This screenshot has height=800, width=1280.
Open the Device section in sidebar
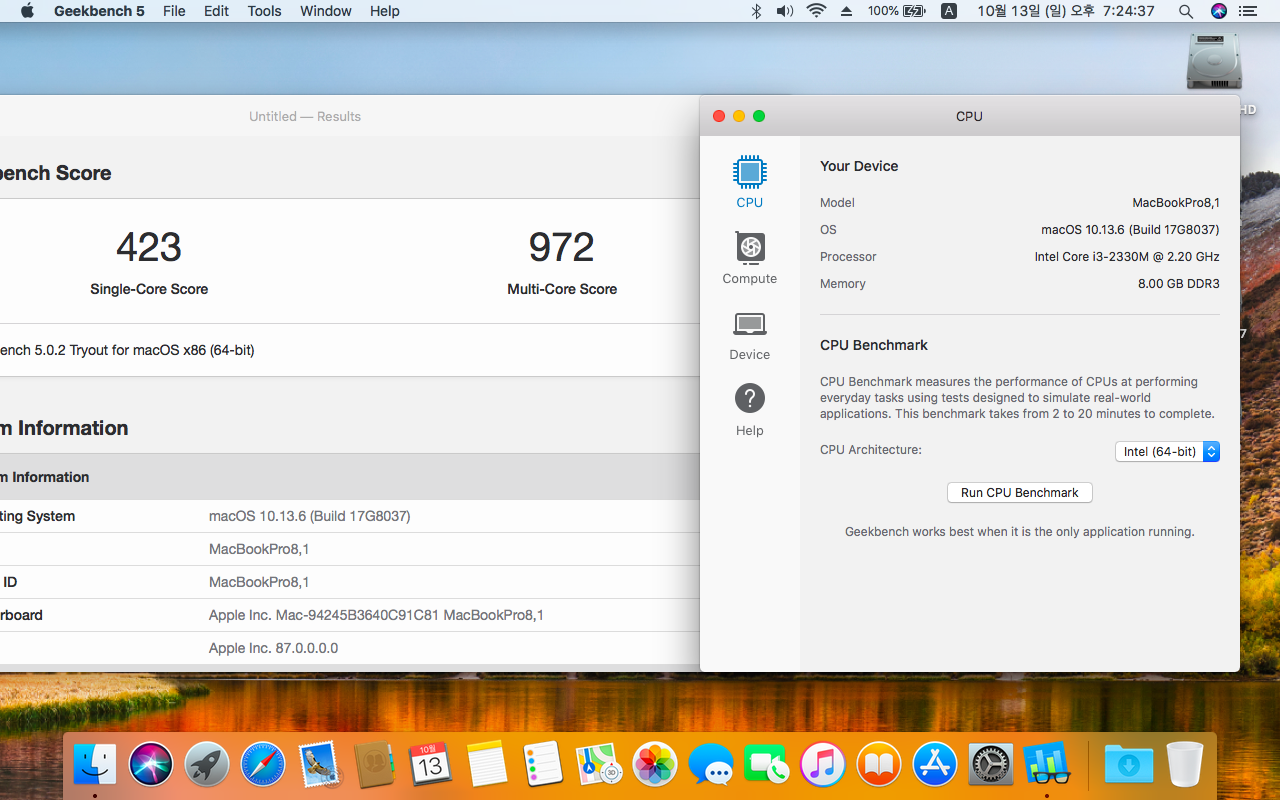pos(750,335)
